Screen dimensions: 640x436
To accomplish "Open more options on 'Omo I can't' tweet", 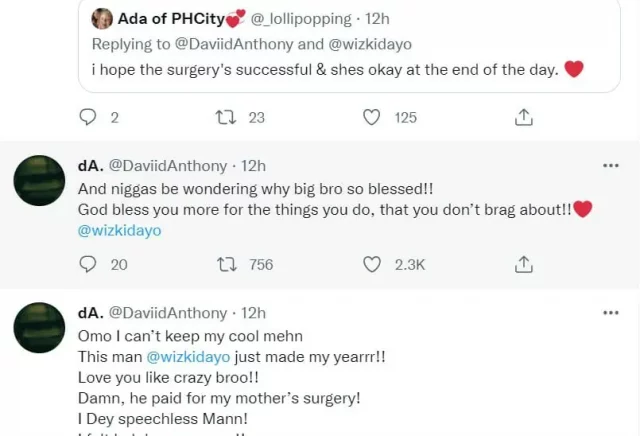I will 609,313.
